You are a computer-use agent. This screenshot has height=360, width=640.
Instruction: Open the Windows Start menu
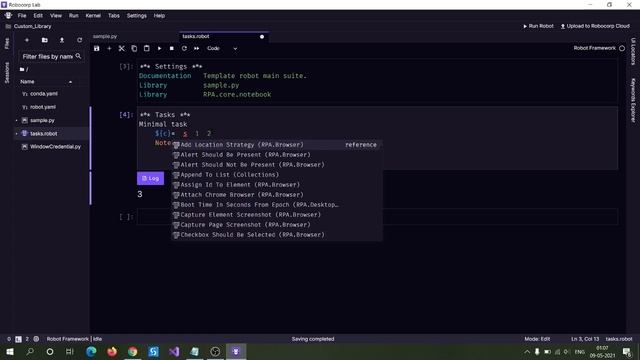point(10,351)
